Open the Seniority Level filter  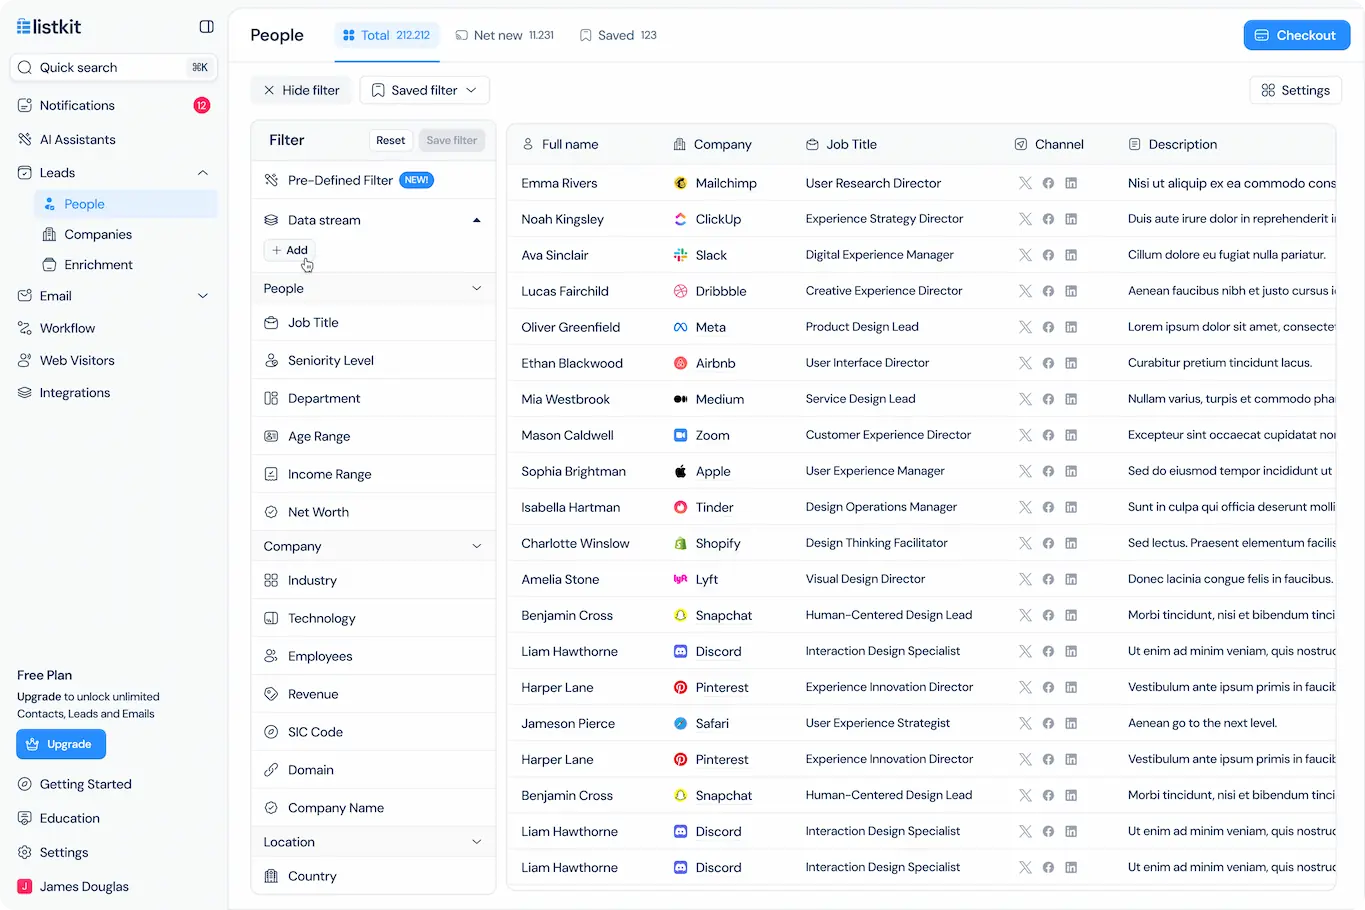tap(373, 361)
